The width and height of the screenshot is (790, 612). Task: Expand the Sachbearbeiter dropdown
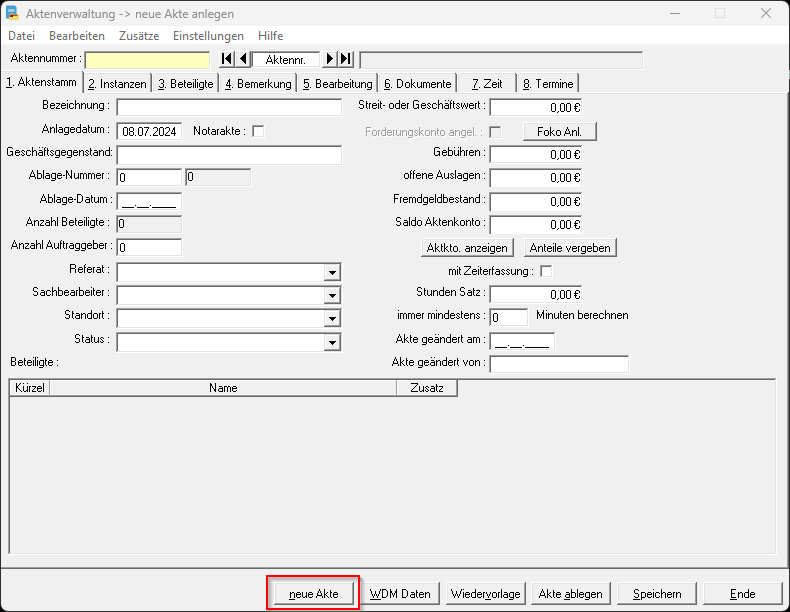coord(332,295)
